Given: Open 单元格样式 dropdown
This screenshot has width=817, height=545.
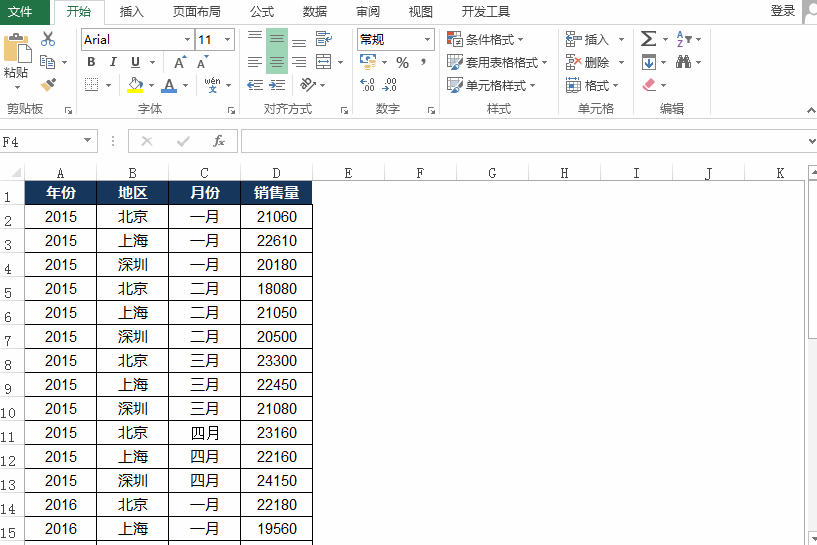Looking at the screenshot, I should click(x=491, y=85).
